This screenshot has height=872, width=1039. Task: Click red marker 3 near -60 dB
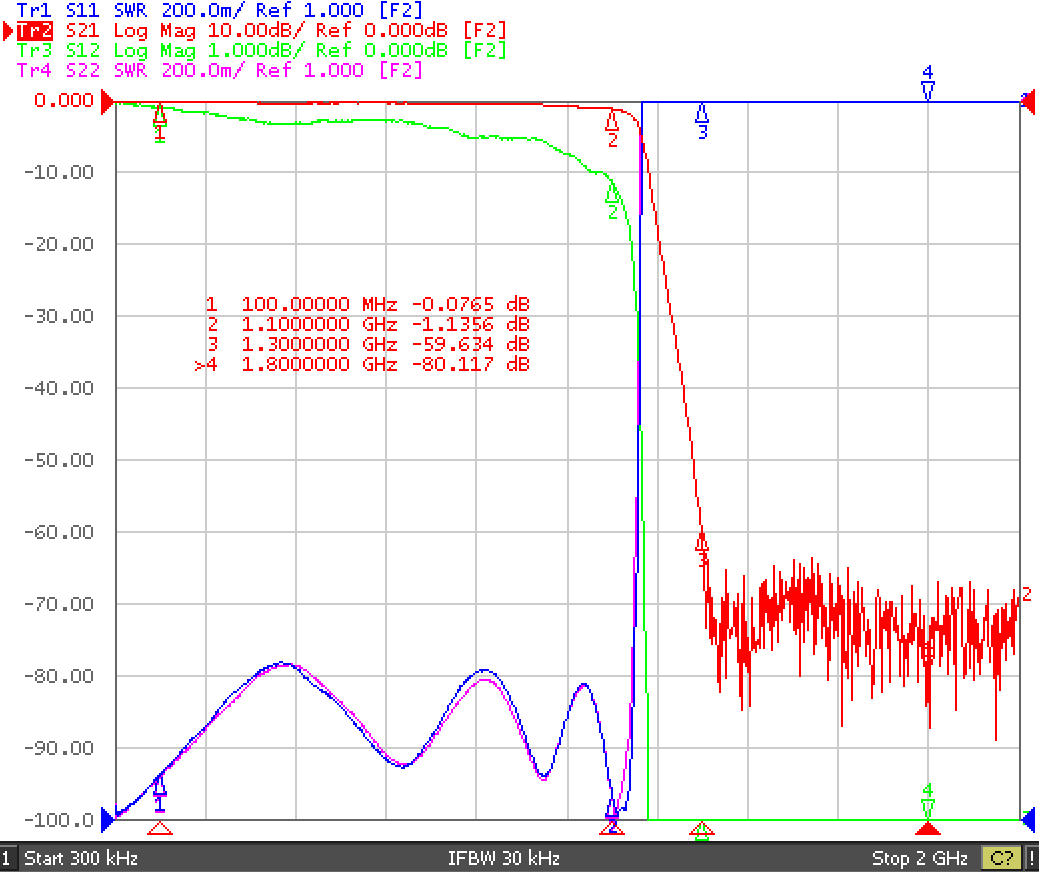click(x=702, y=550)
